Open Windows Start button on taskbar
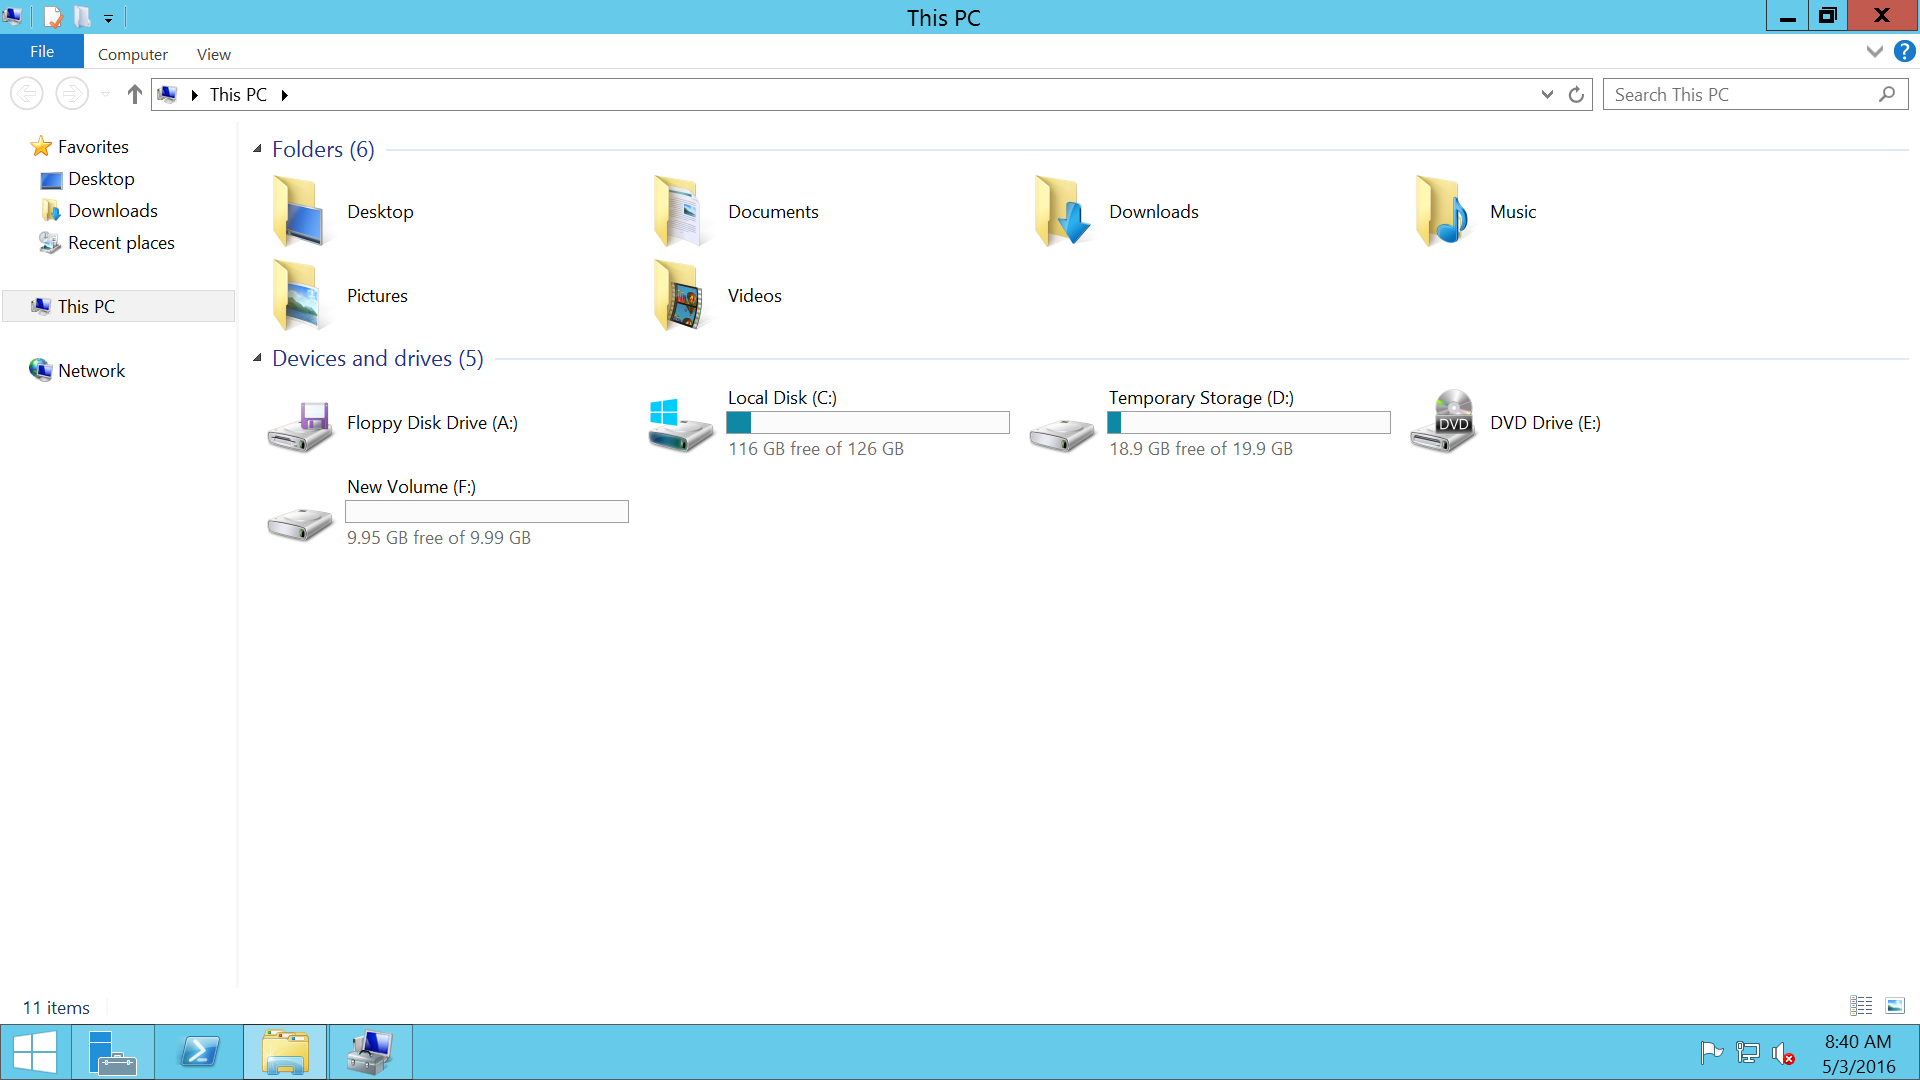 point(35,1052)
